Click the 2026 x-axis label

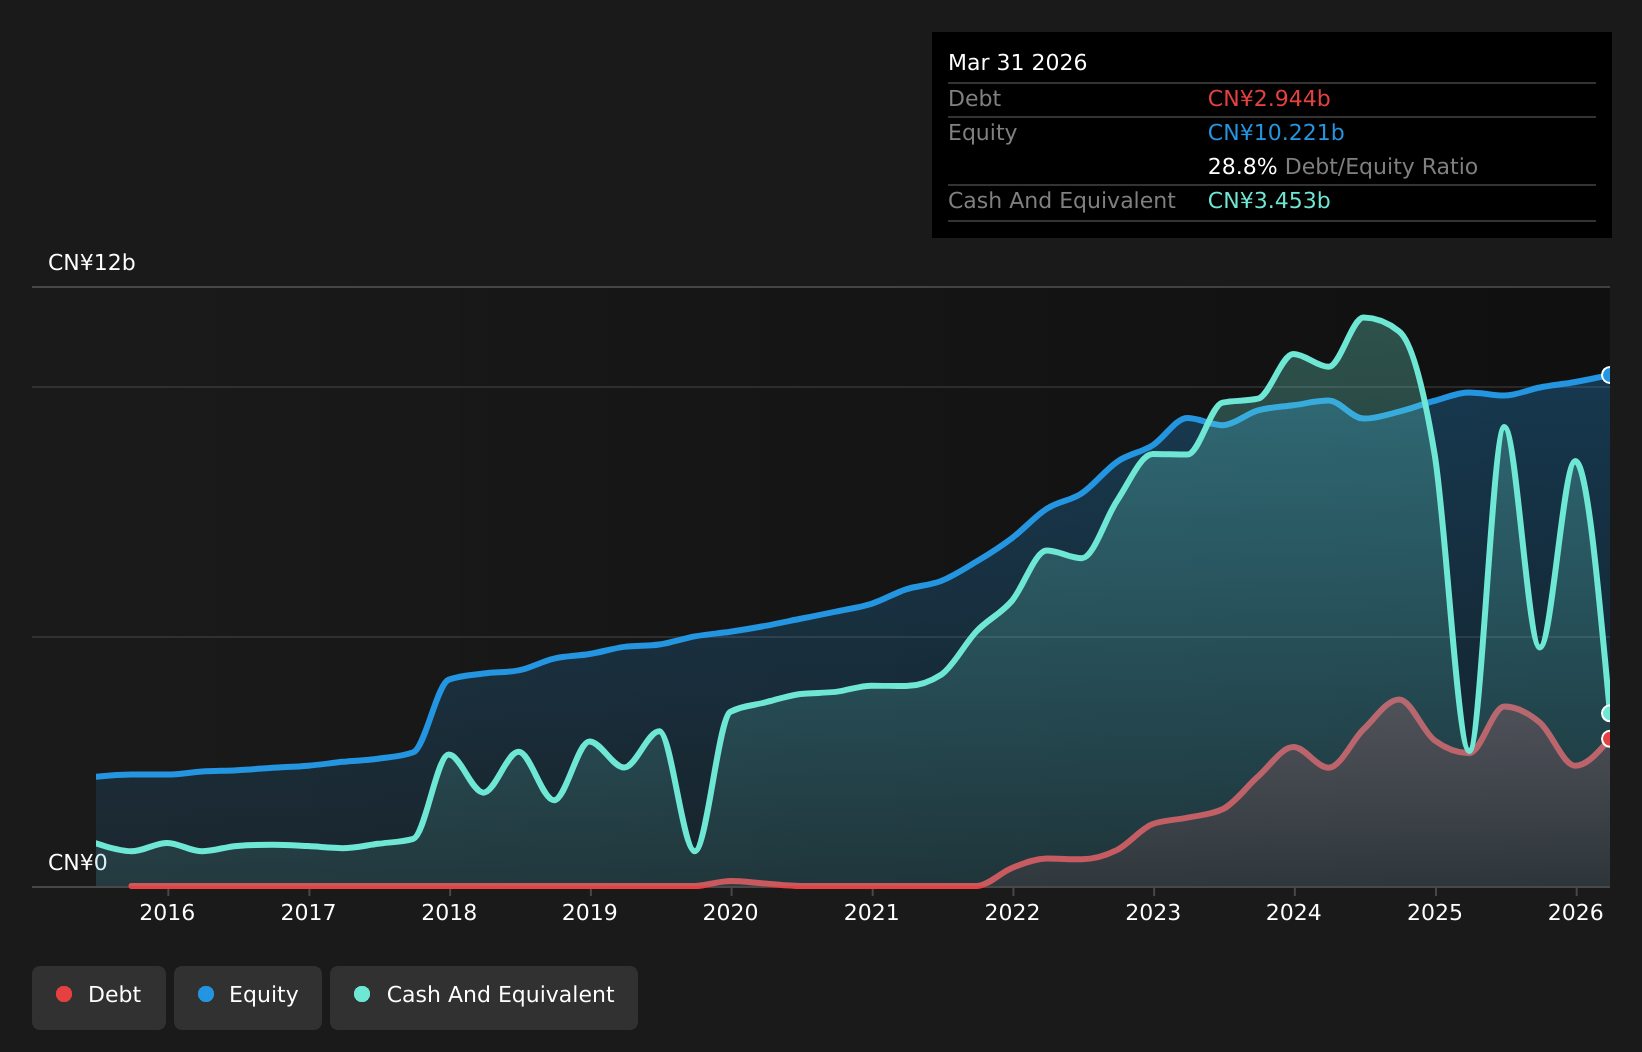(x=1576, y=912)
